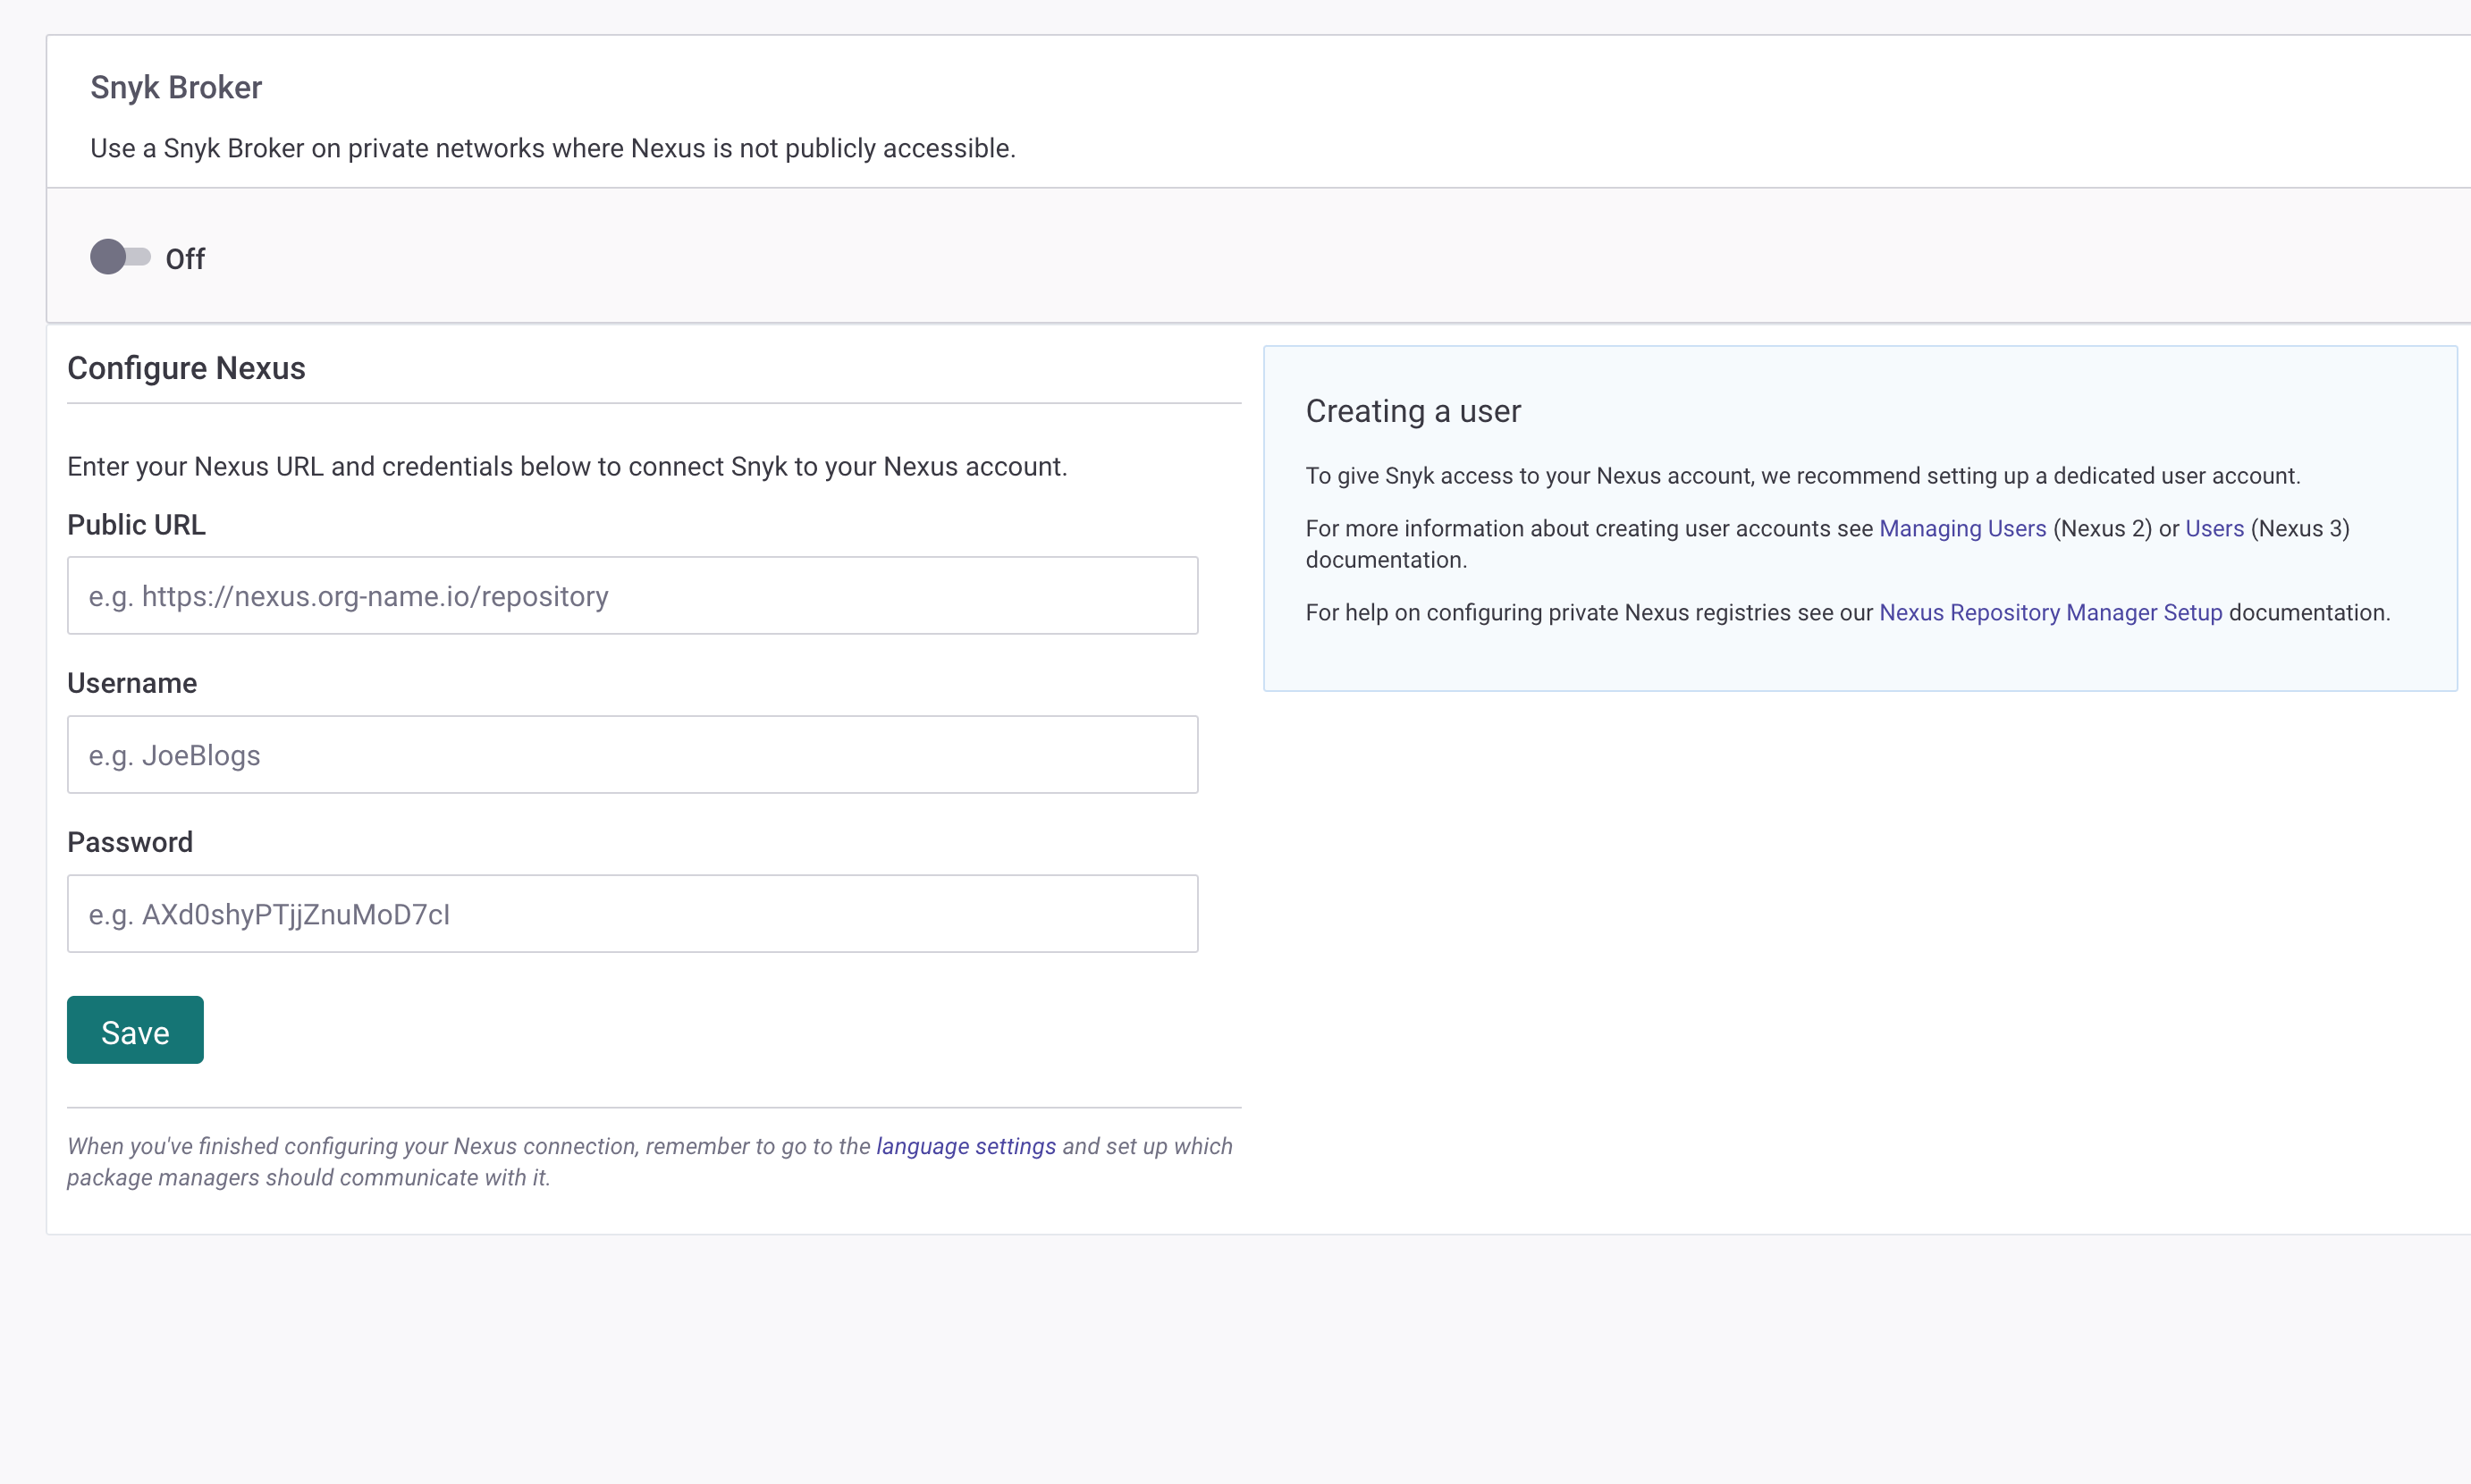
Task: Open Nexus Repository Manager Setup link
Action: [x=2050, y=612]
